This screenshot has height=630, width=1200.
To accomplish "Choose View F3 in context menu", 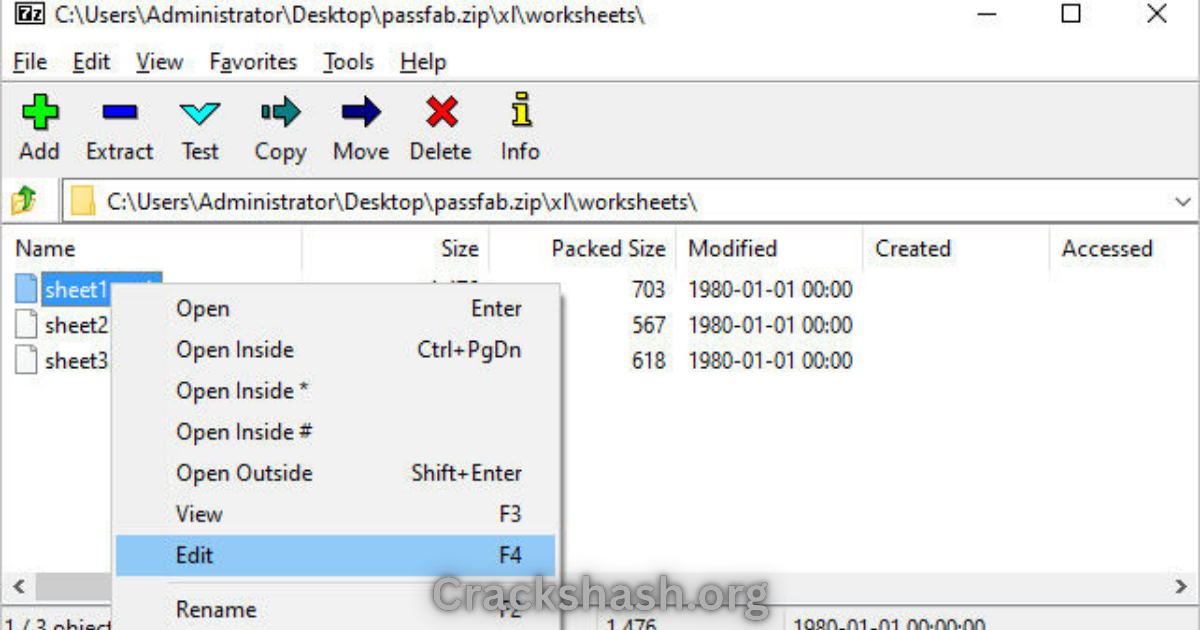I will (335, 514).
